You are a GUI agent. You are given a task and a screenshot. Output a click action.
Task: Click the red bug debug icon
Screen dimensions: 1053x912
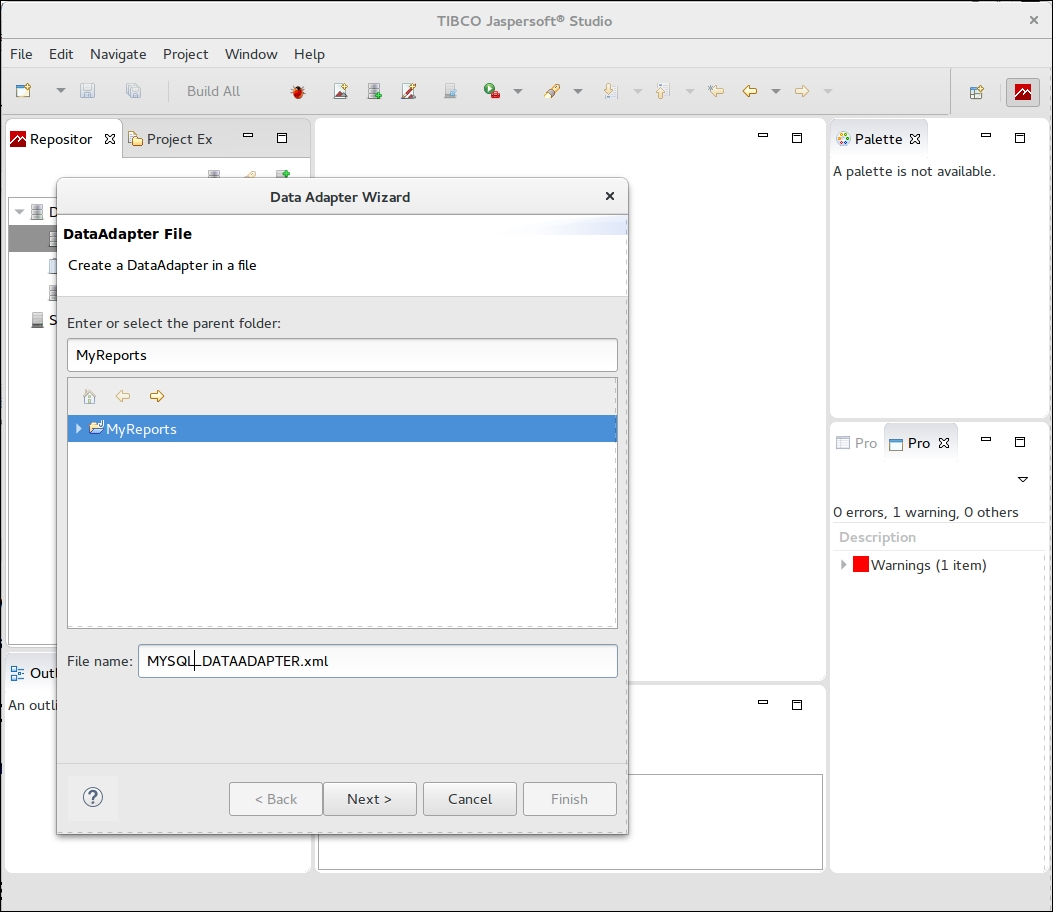(x=298, y=91)
